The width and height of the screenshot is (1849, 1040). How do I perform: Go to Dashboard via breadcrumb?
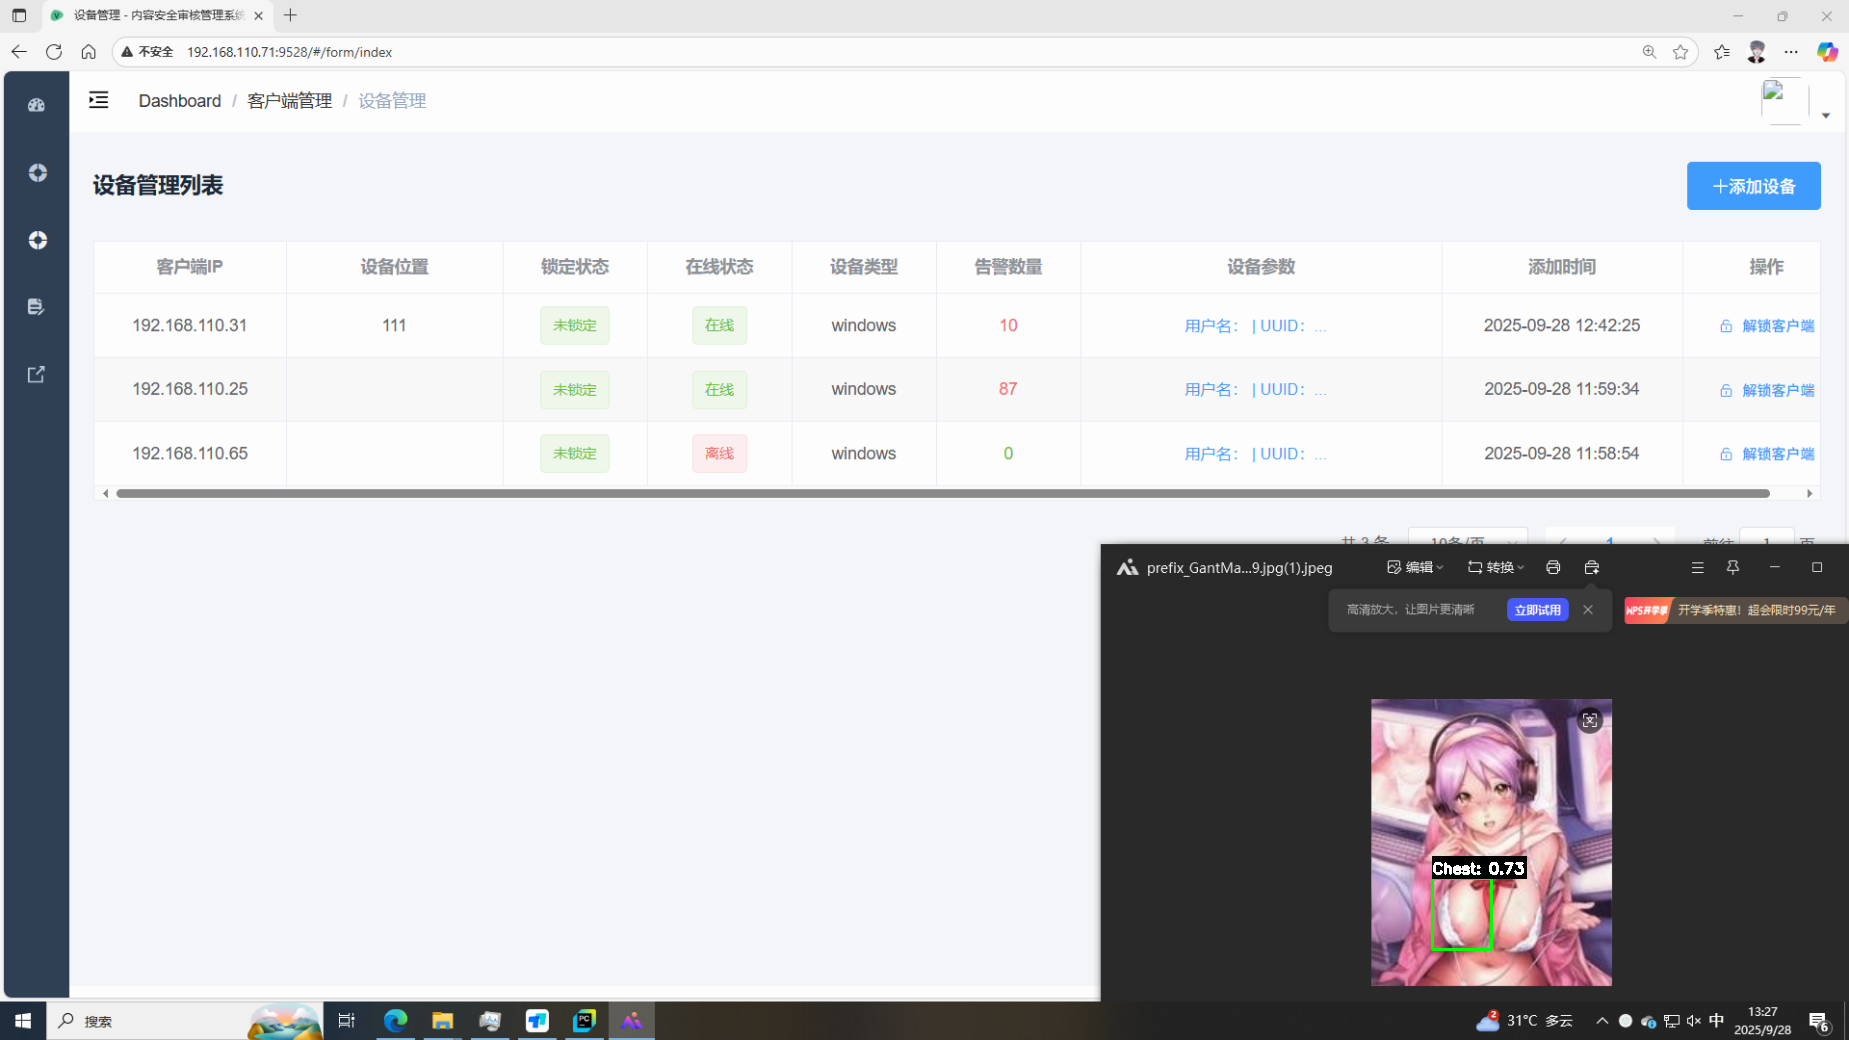(x=180, y=101)
